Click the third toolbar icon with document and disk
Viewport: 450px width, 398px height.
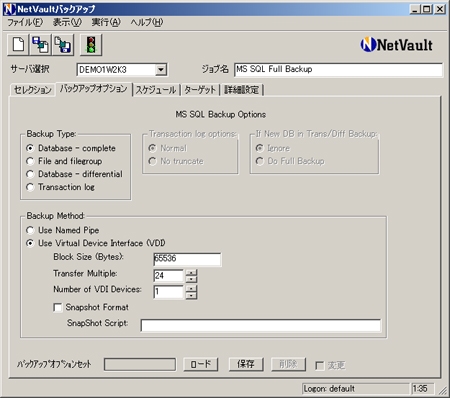(x=63, y=44)
